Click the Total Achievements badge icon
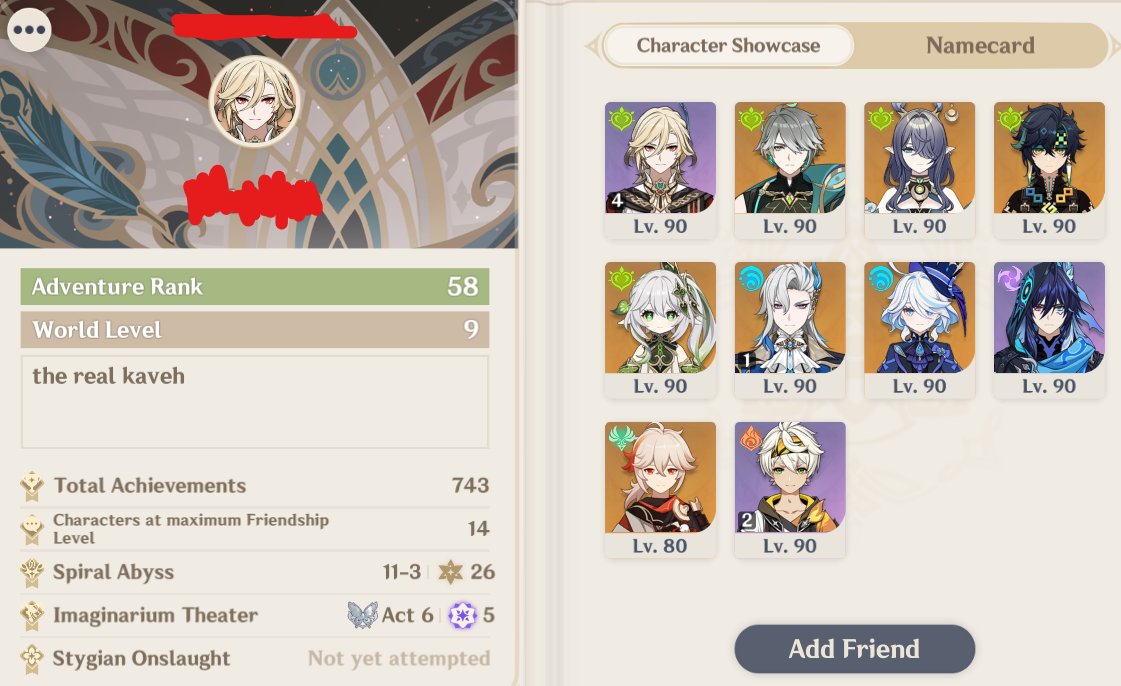Screen dimensions: 1121x686 tap(31, 486)
